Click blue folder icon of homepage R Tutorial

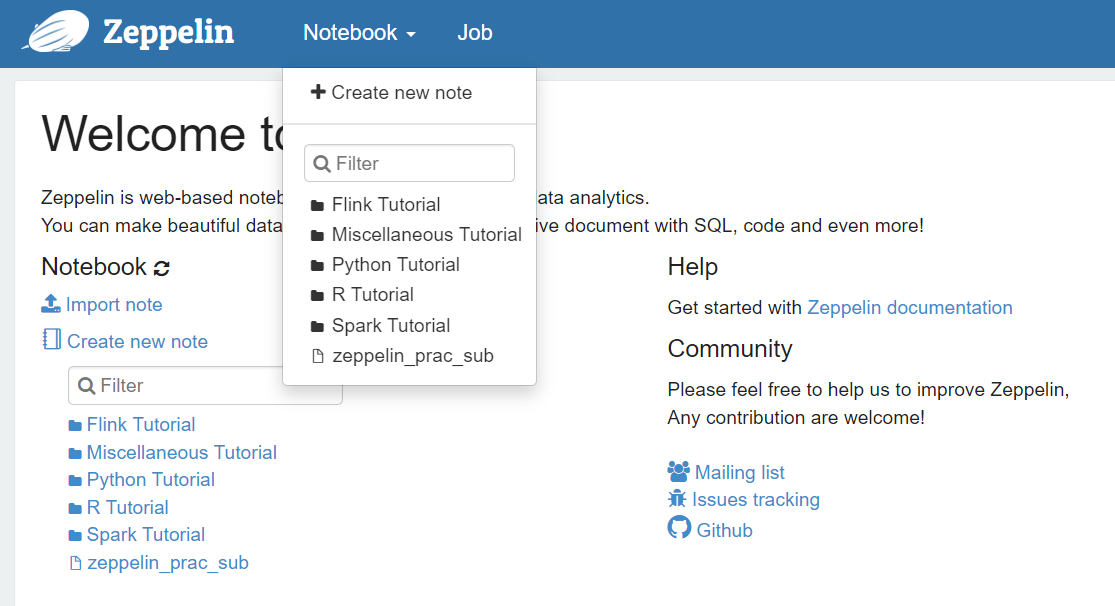coord(75,508)
